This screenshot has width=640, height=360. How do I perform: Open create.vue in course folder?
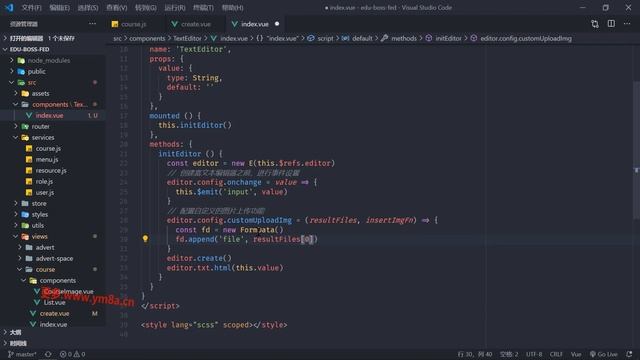[x=53, y=314]
